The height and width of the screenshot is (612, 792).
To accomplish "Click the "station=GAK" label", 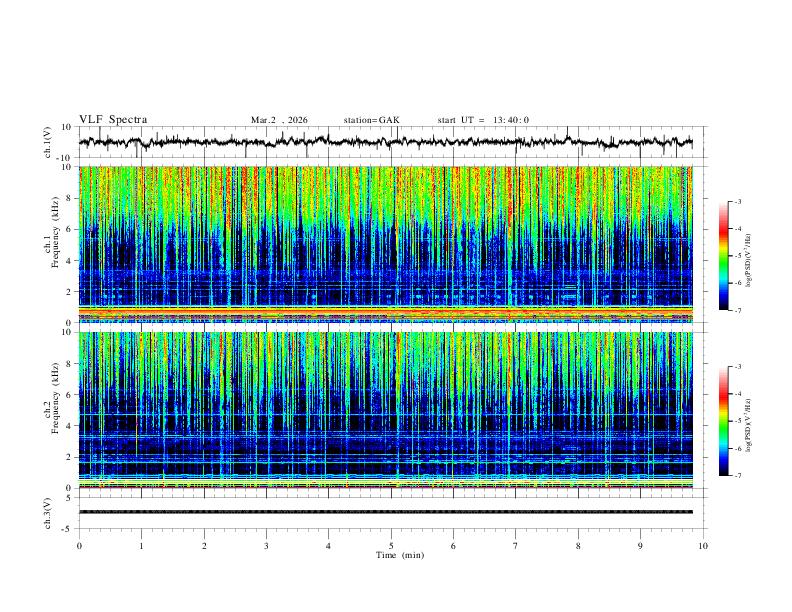I will [371, 120].
